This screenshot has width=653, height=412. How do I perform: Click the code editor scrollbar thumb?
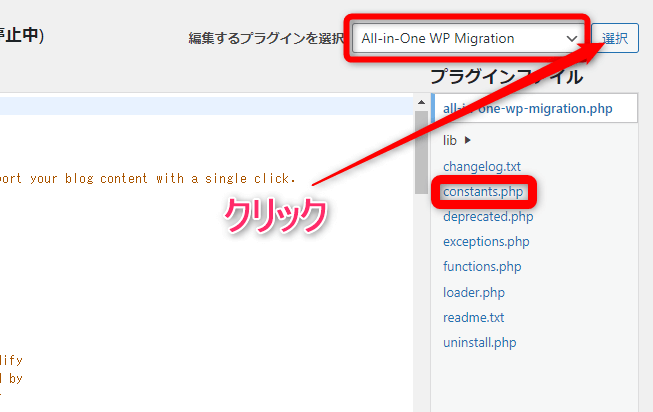click(x=421, y=152)
